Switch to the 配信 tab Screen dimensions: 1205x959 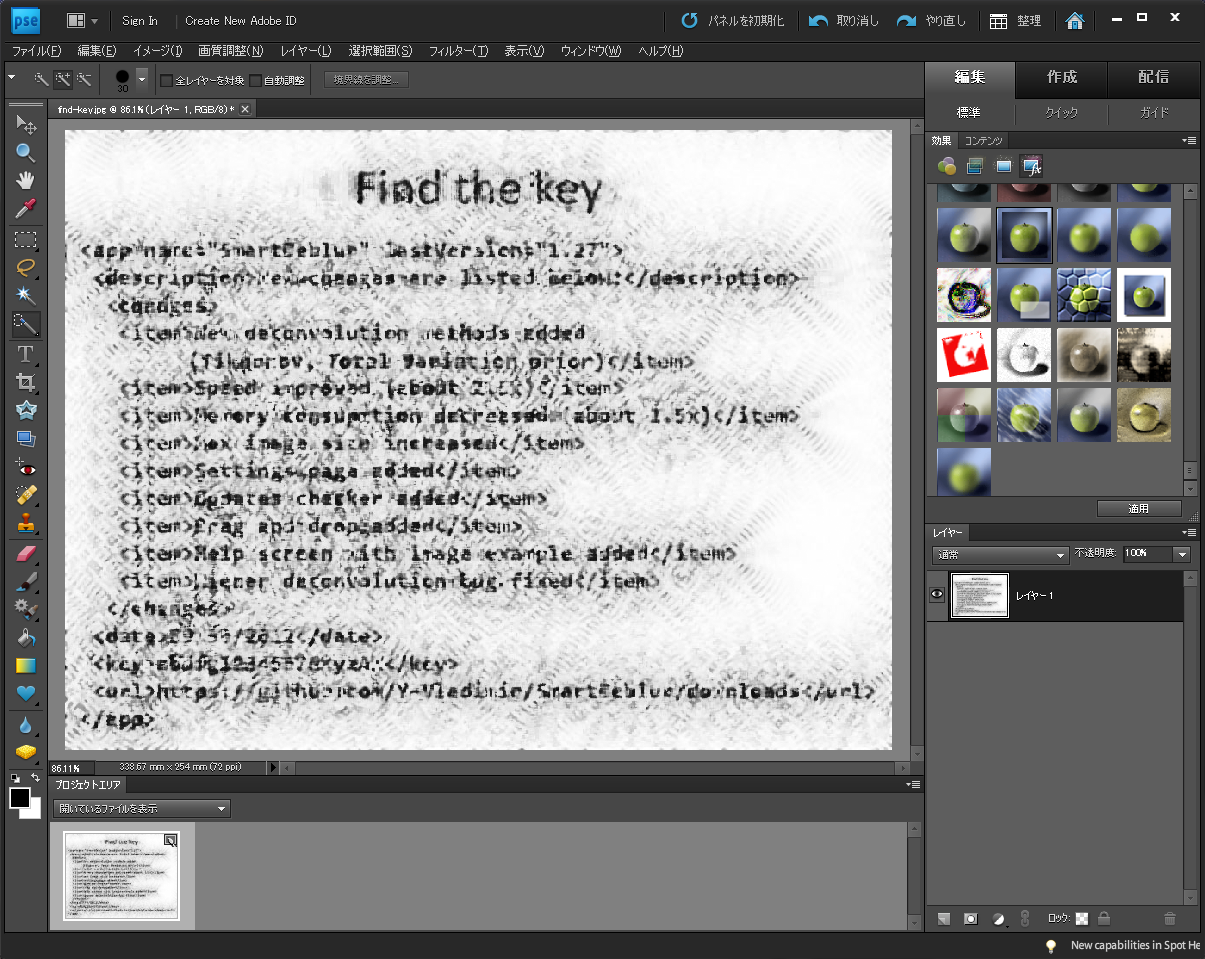point(1153,78)
